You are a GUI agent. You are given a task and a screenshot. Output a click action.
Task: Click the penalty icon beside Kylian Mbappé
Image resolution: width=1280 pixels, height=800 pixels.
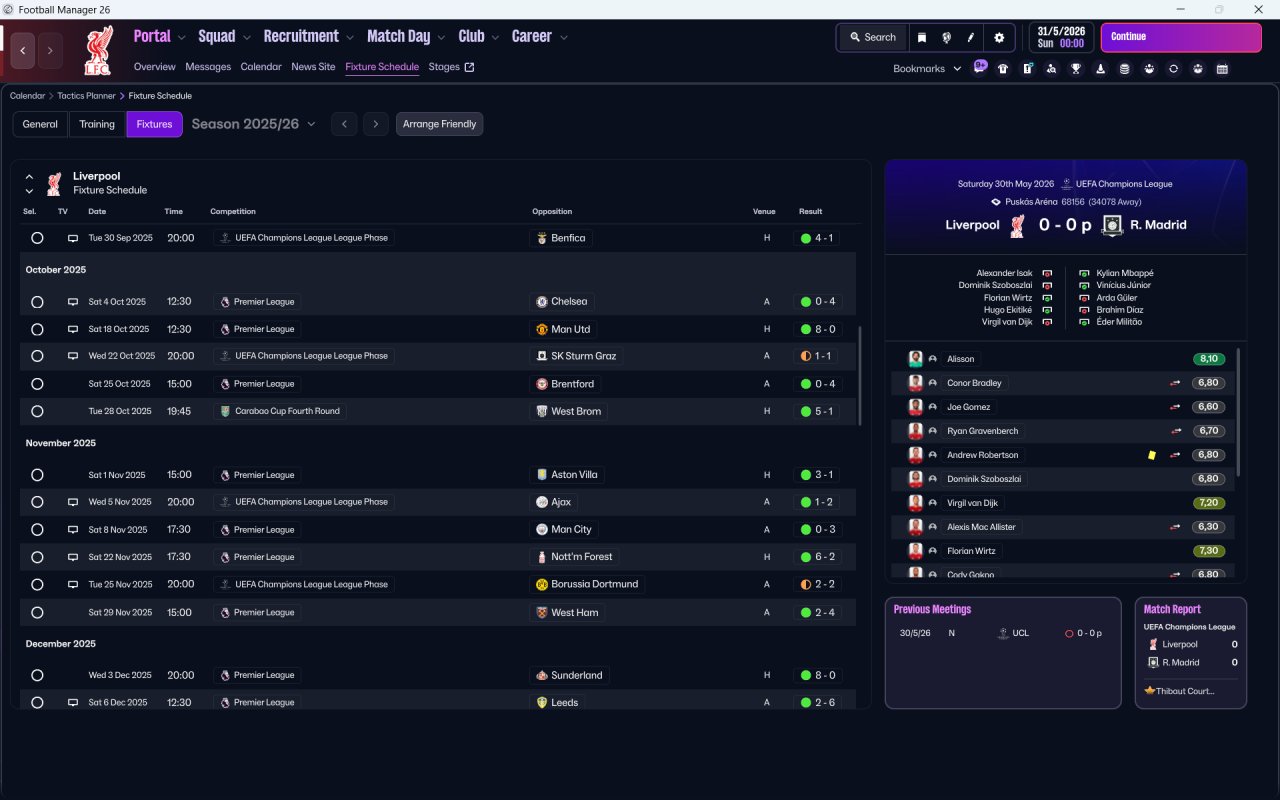(x=1084, y=273)
